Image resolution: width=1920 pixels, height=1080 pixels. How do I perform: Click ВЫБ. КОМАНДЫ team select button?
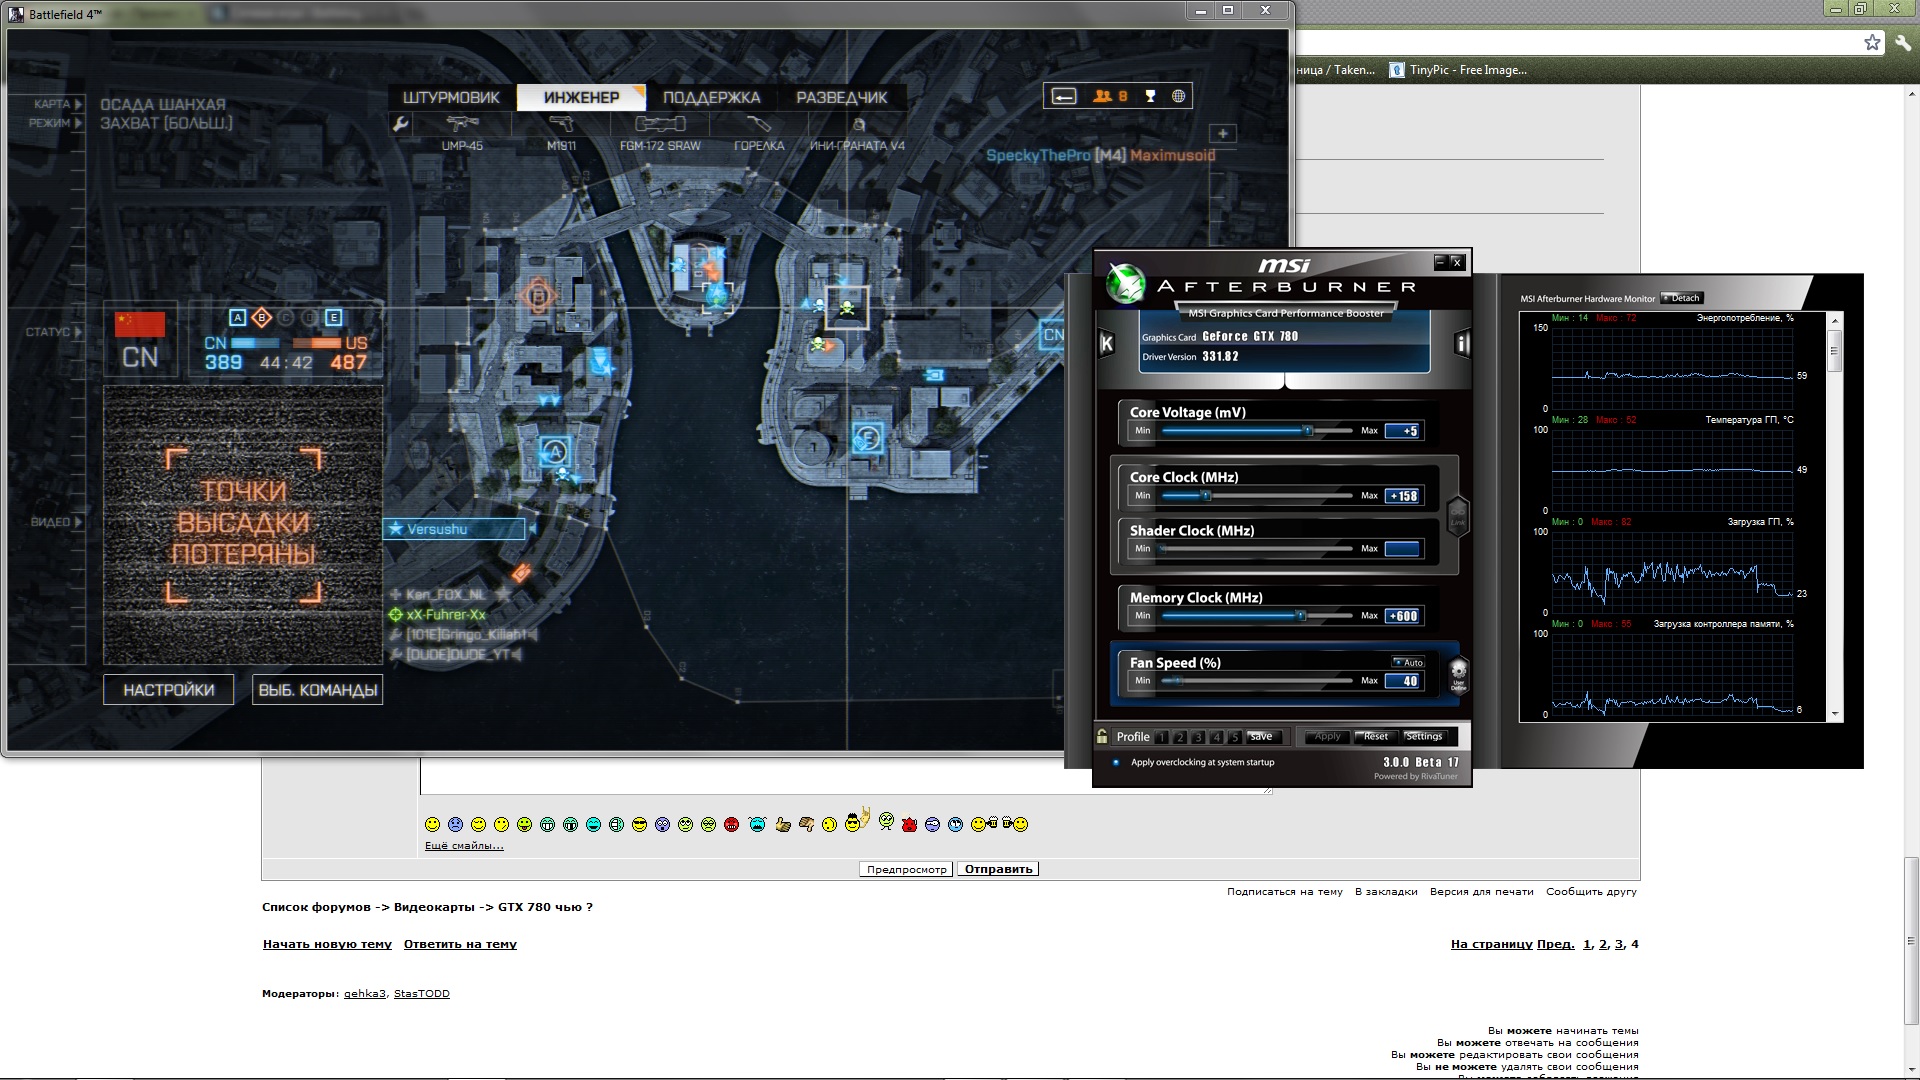coord(318,690)
